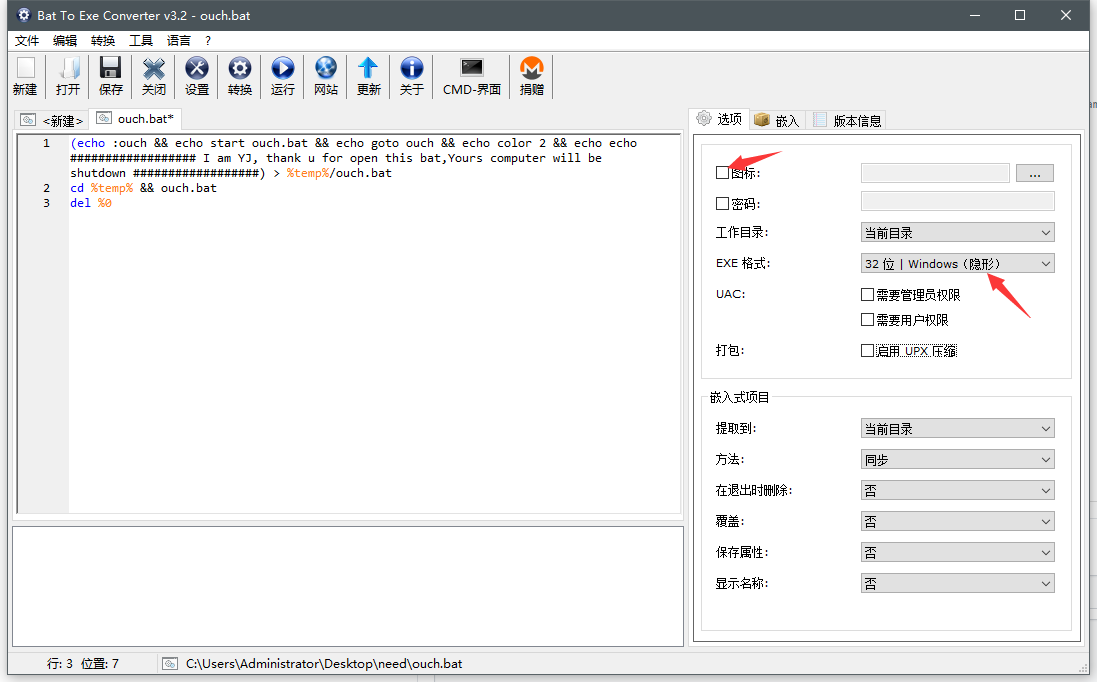Switch to the 版本信息 tab
Viewport: 1097px width, 682px height.
click(848, 121)
